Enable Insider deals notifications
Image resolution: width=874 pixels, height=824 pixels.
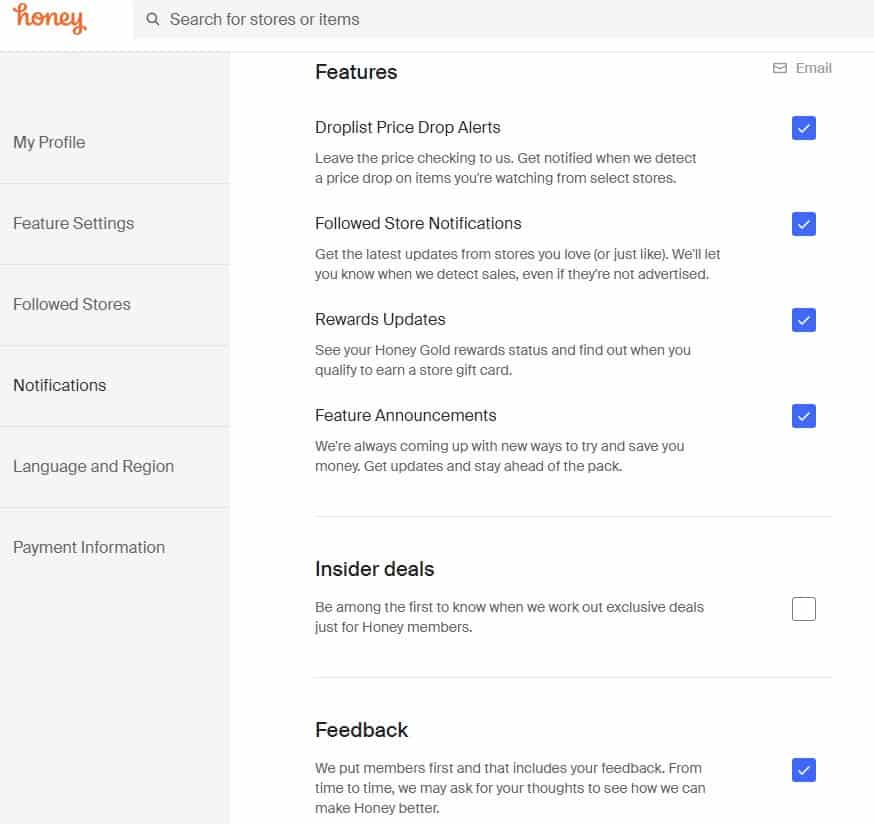[803, 608]
